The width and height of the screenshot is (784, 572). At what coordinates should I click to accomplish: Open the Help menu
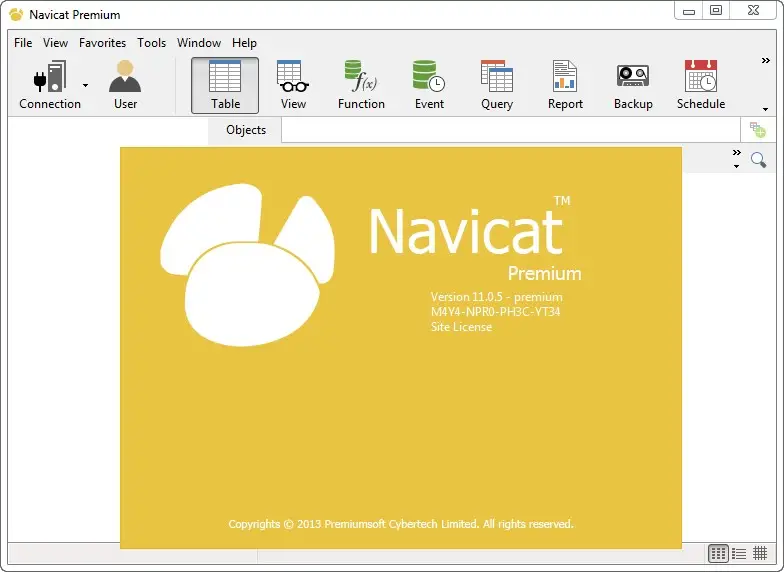tap(244, 43)
